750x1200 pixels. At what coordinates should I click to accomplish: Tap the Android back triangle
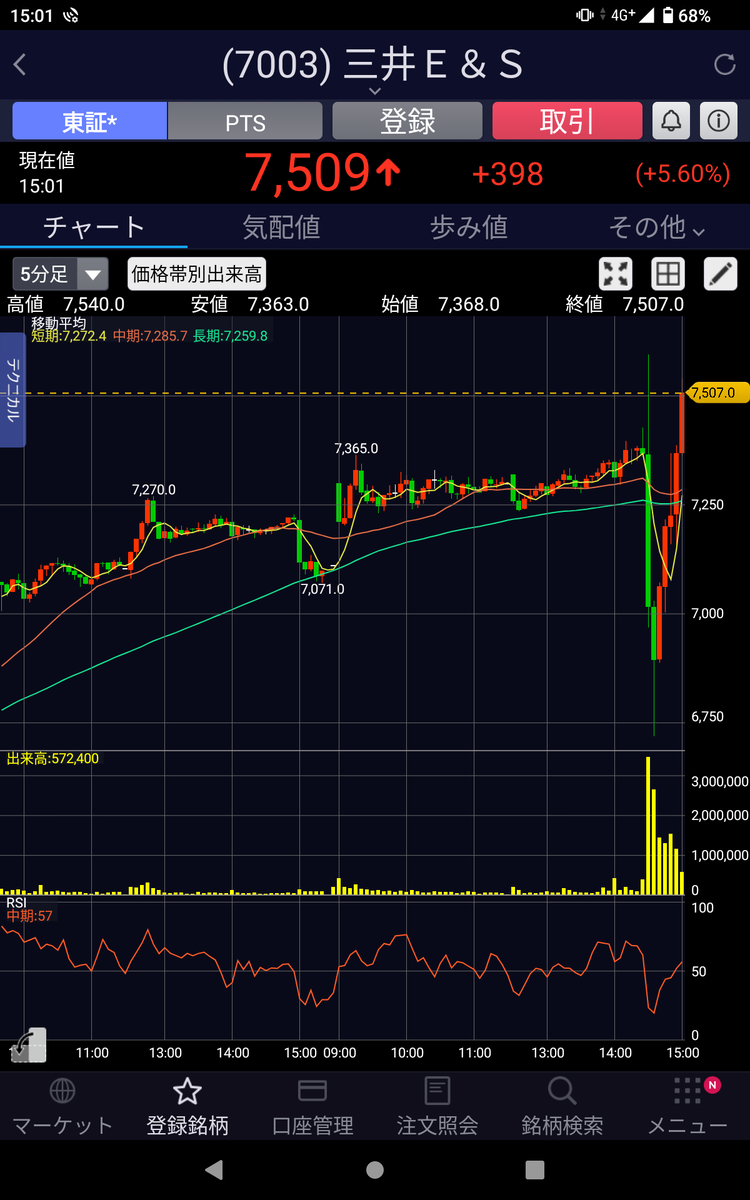click(x=214, y=1170)
